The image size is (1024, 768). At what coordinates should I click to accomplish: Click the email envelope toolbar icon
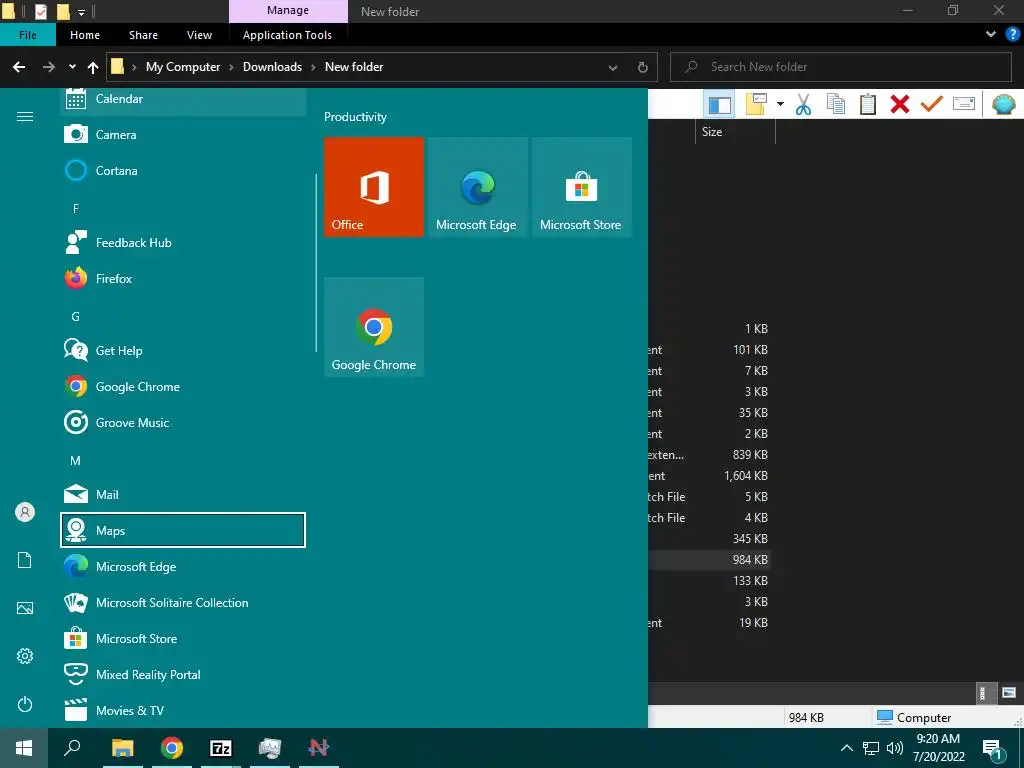coord(964,104)
